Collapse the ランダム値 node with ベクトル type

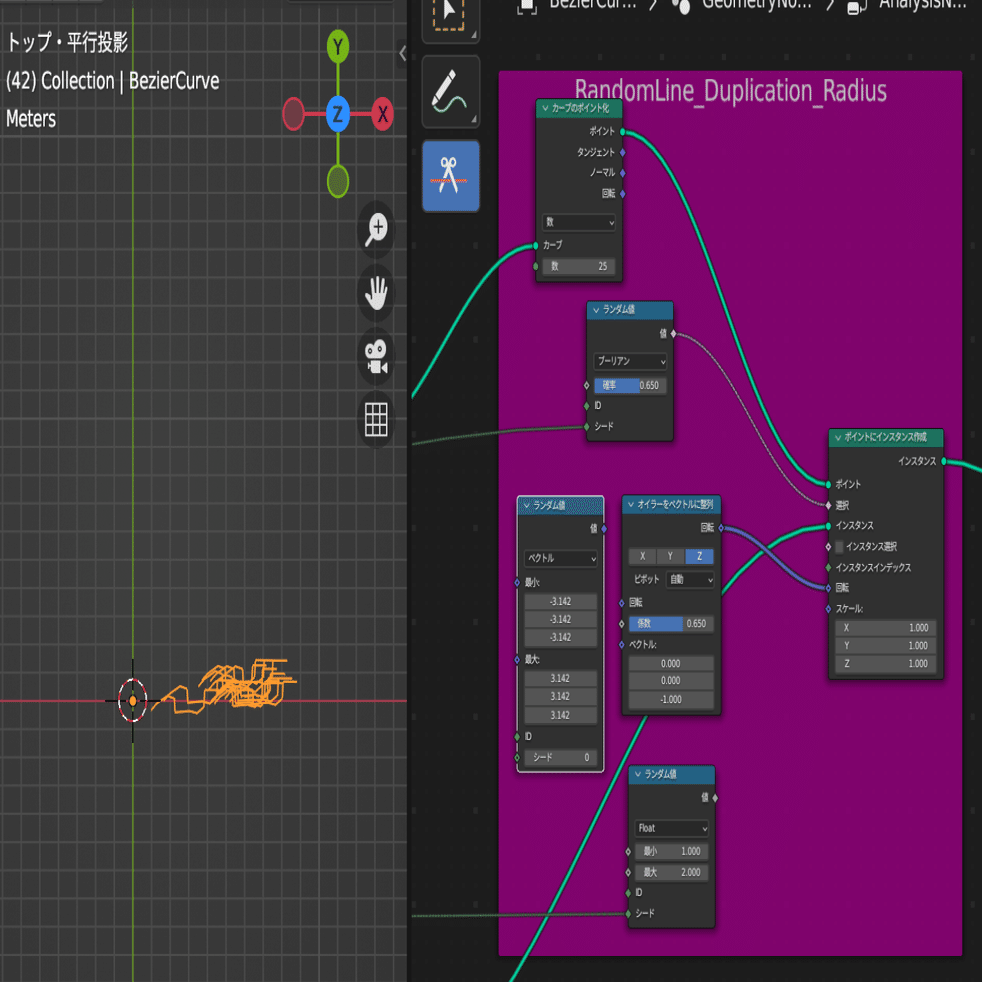(526, 505)
